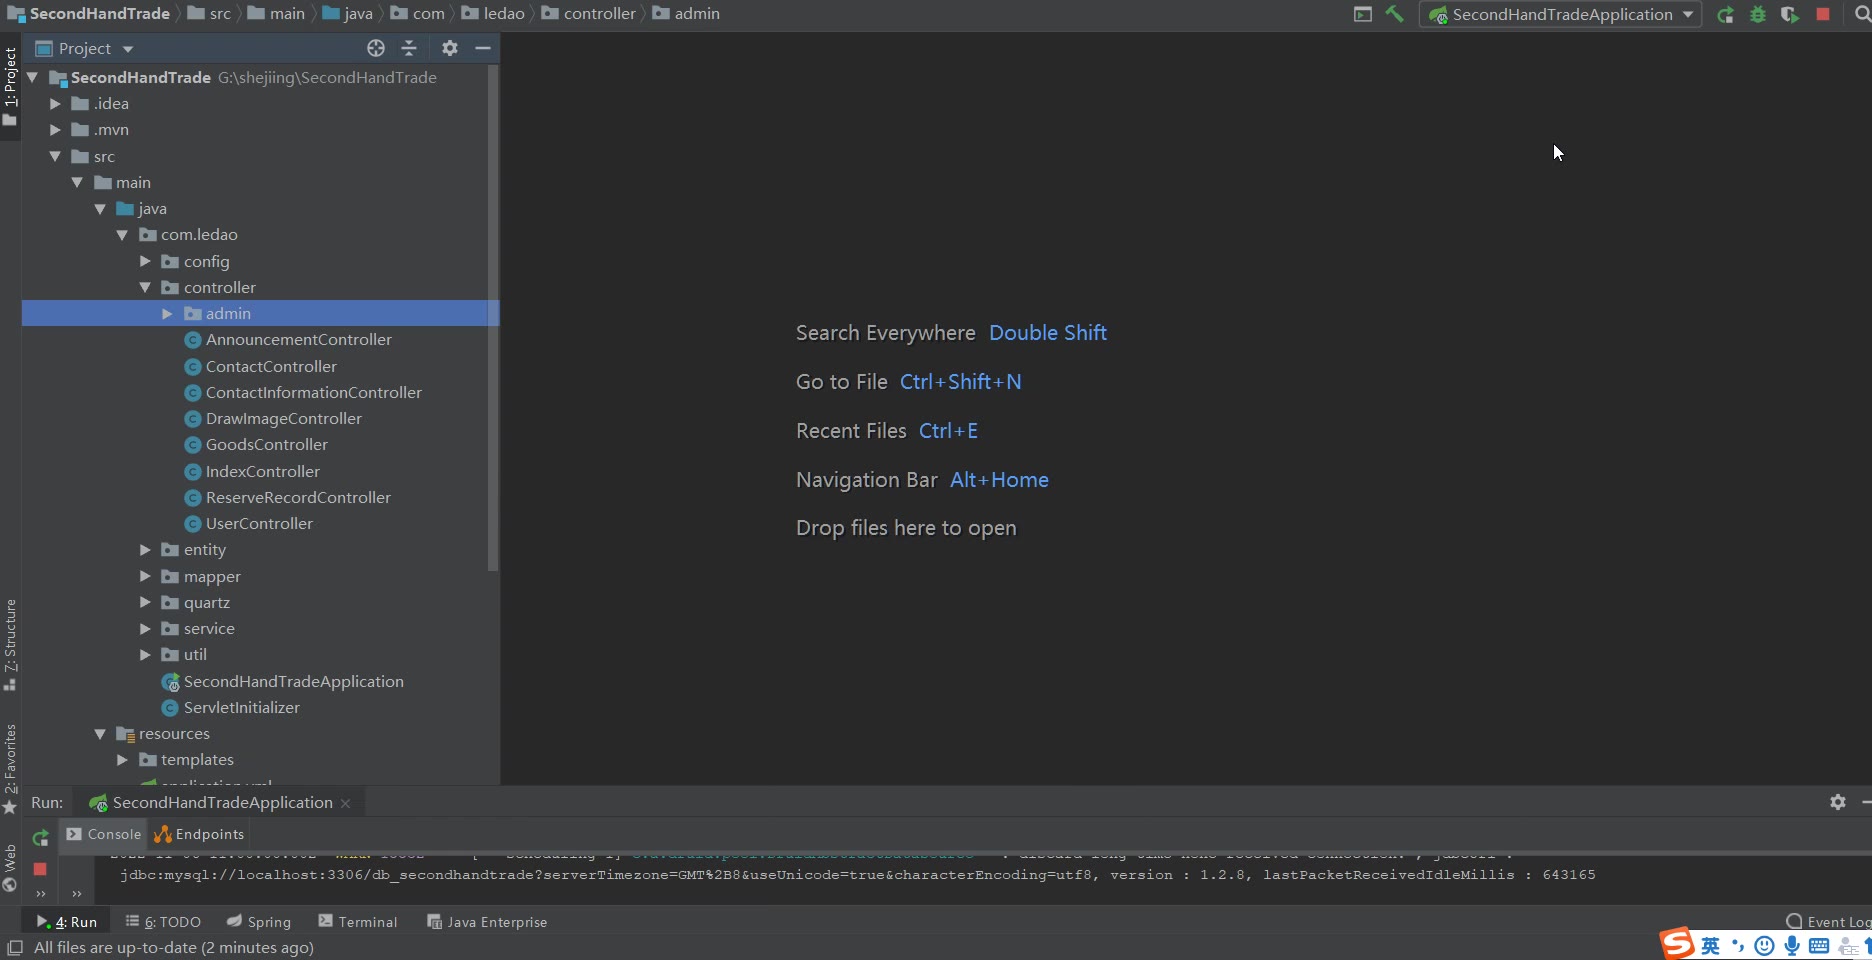This screenshot has width=1872, height=960.
Task: Open the Event Log button
Action: tap(1828, 922)
